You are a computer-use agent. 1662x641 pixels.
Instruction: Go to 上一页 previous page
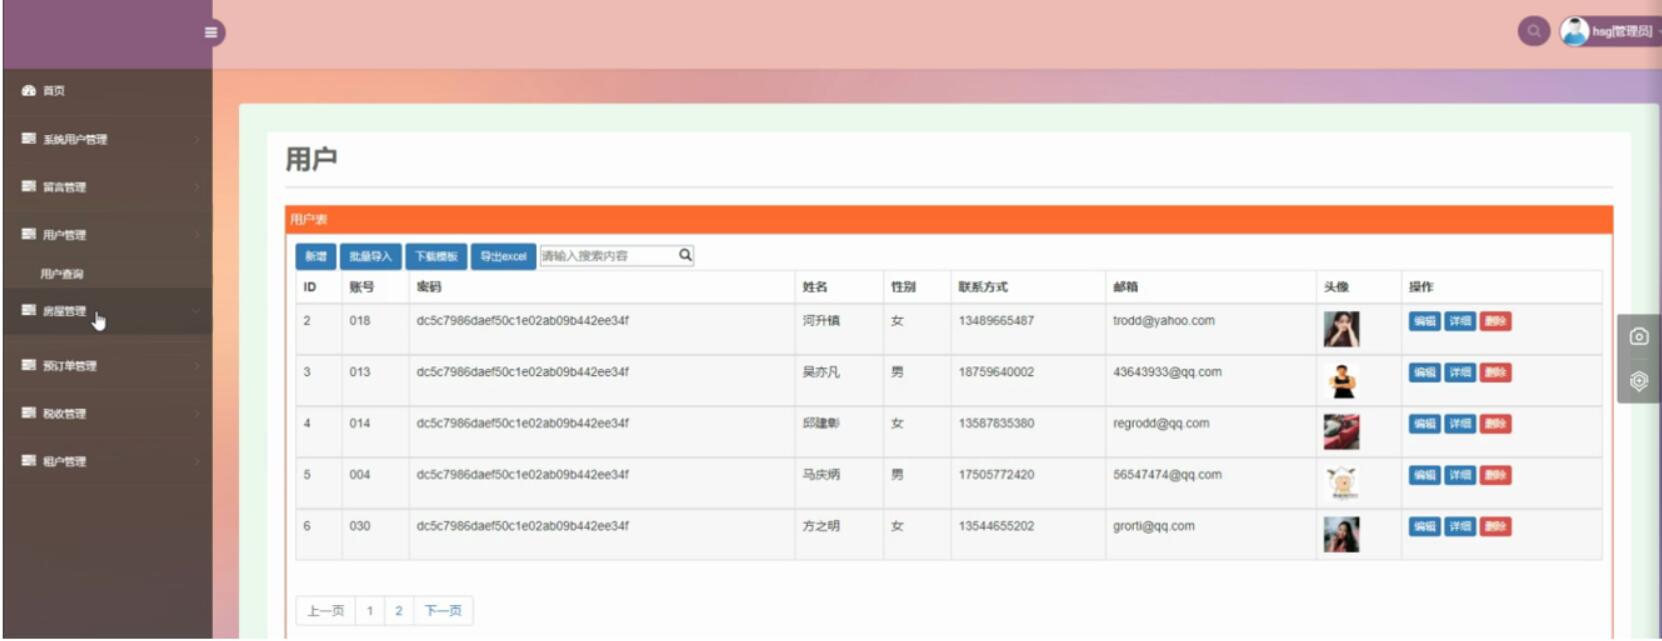tap(326, 610)
